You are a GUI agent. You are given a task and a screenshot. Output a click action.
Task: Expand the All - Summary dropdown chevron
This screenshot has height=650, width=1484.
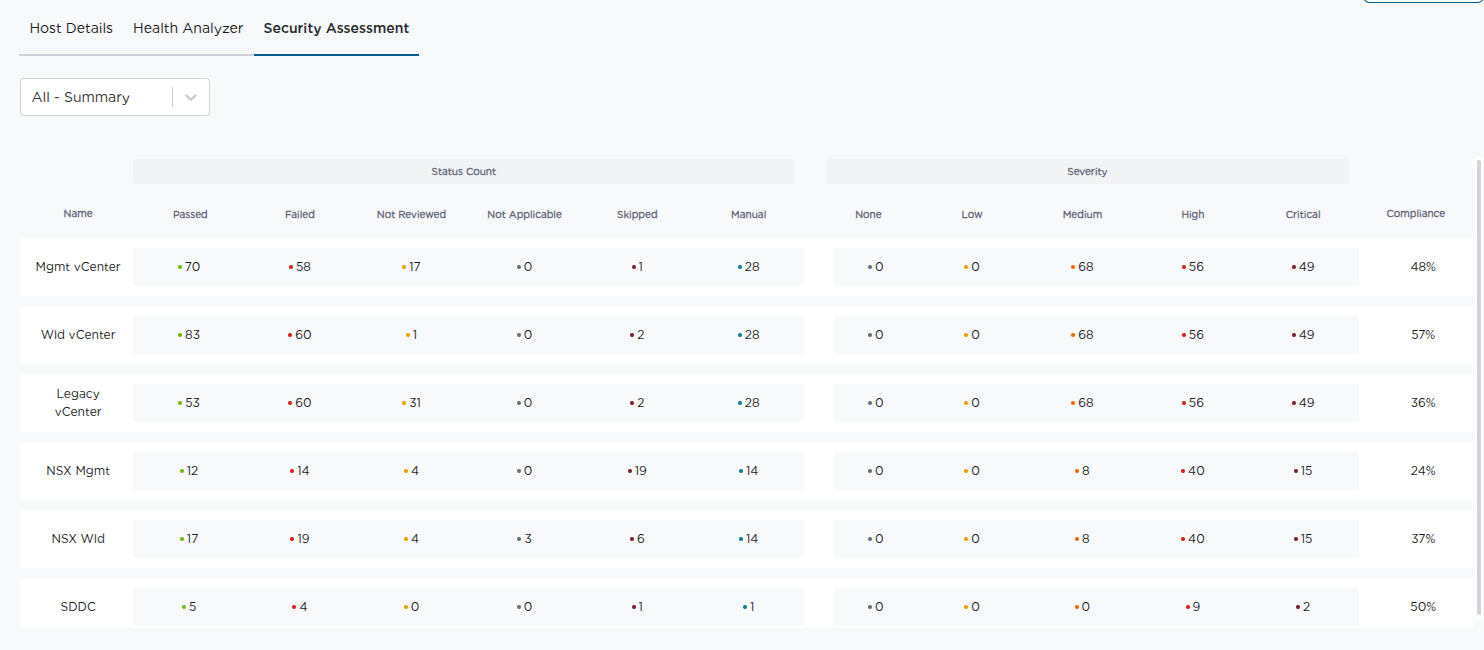coord(191,97)
